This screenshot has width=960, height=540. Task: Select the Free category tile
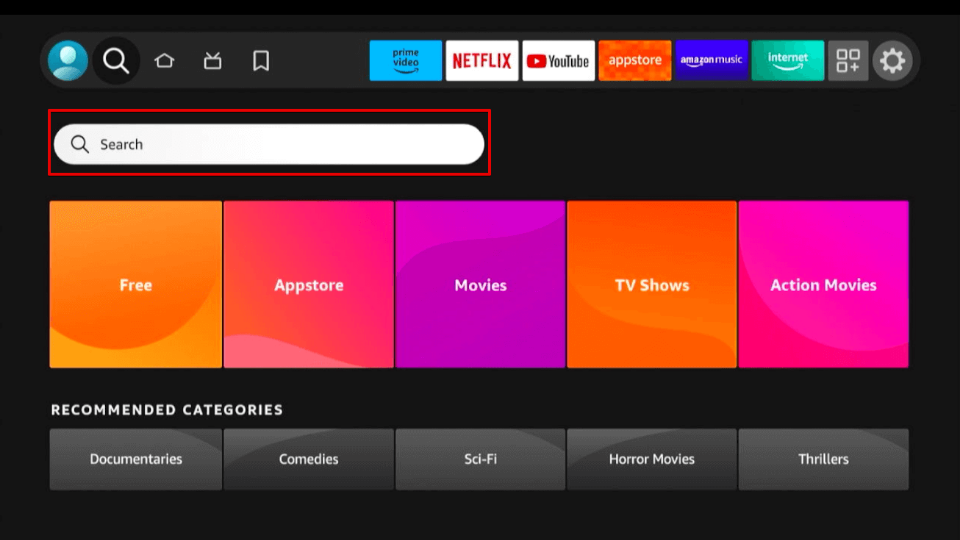(x=136, y=284)
